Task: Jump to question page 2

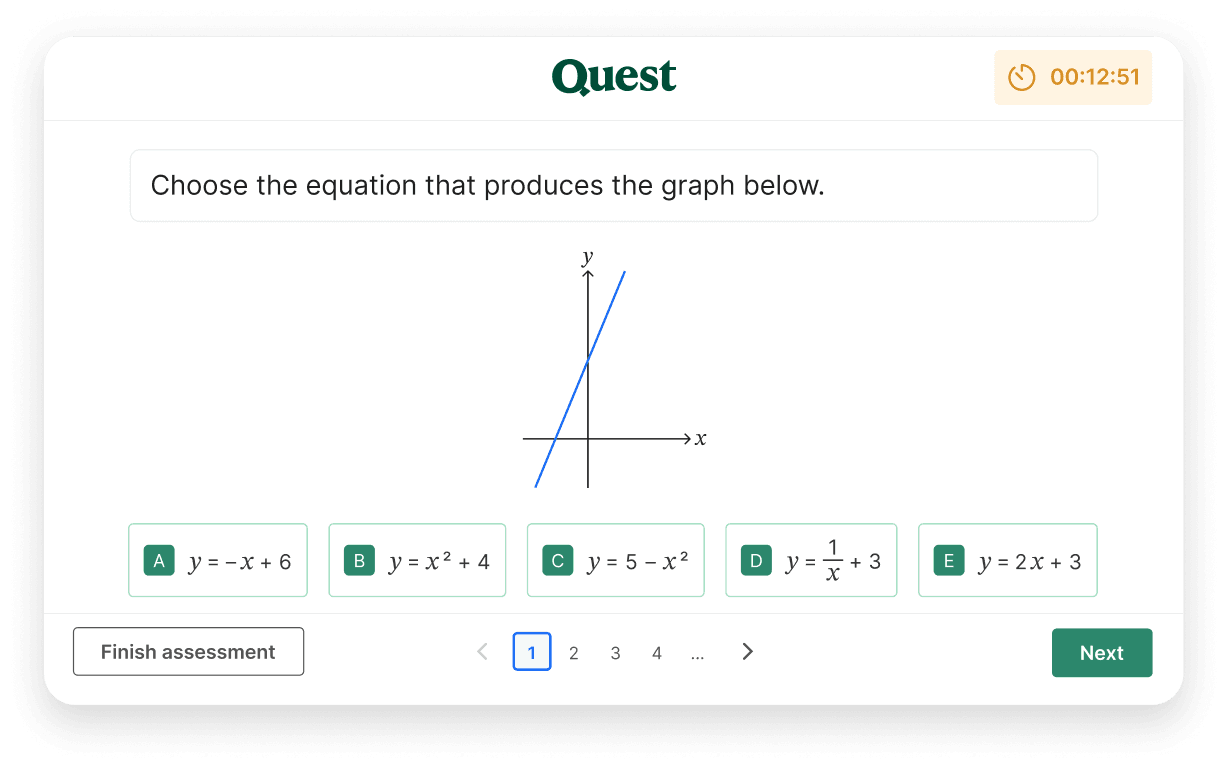Action: (574, 653)
